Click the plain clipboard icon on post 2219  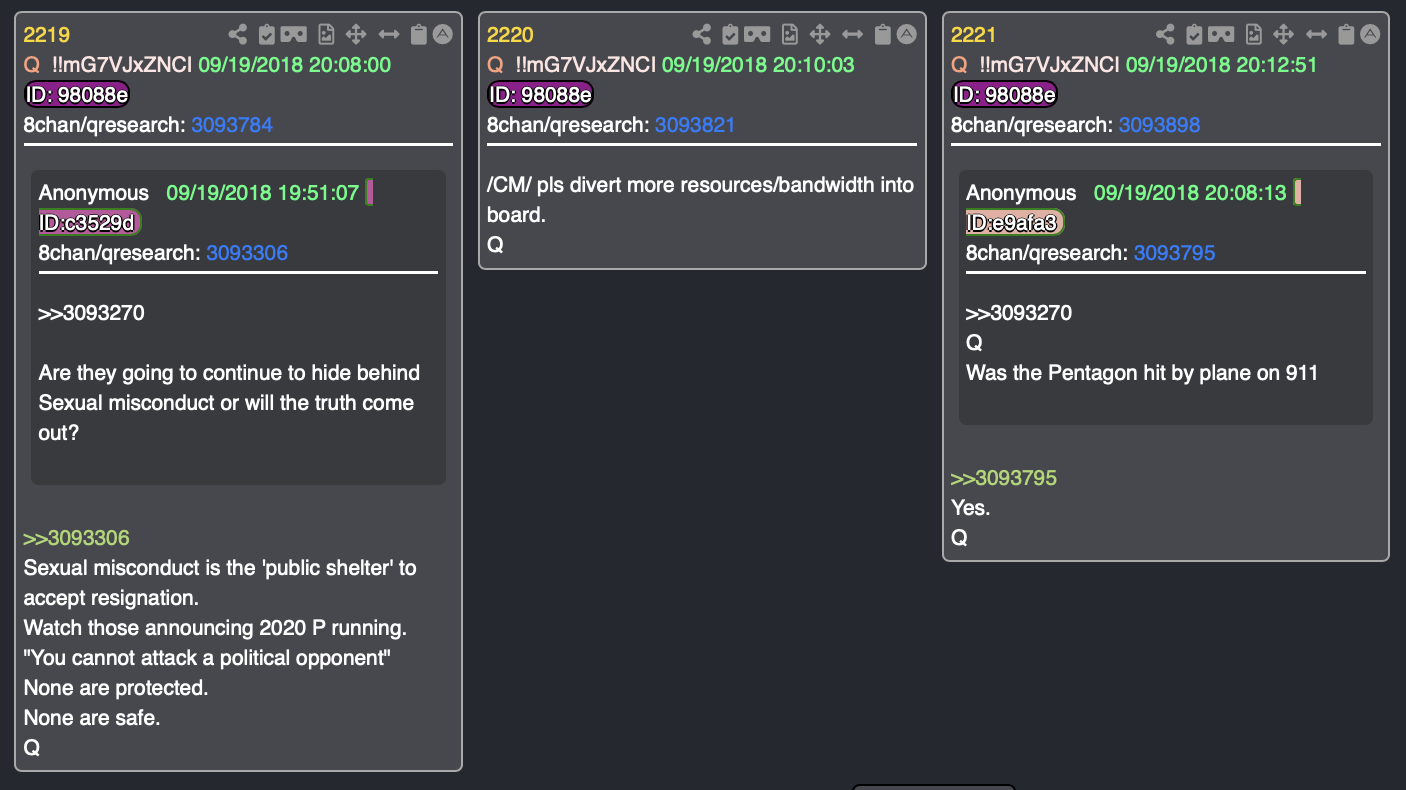coord(419,35)
